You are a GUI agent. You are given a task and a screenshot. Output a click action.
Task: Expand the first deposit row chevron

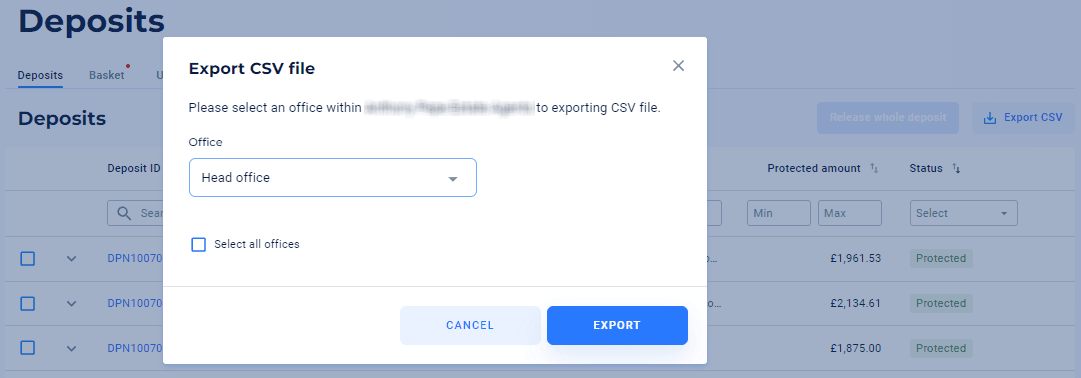71,259
